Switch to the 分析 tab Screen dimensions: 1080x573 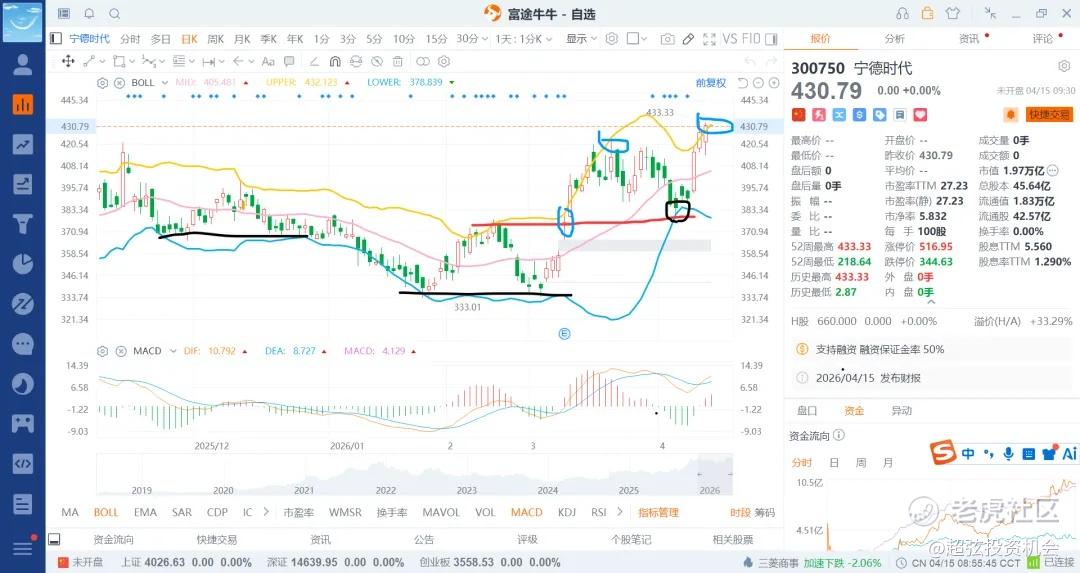895,39
